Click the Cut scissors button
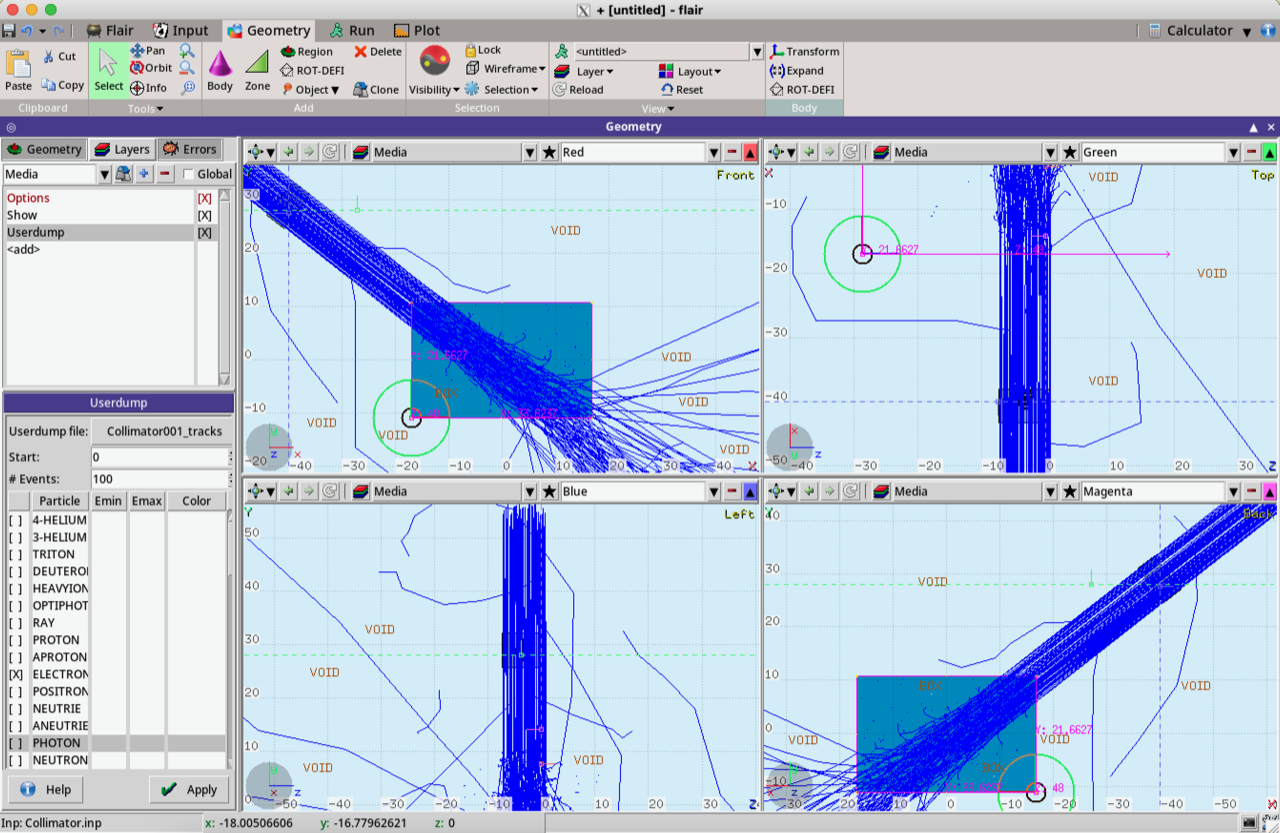The width and height of the screenshot is (1280, 833). (x=59, y=57)
